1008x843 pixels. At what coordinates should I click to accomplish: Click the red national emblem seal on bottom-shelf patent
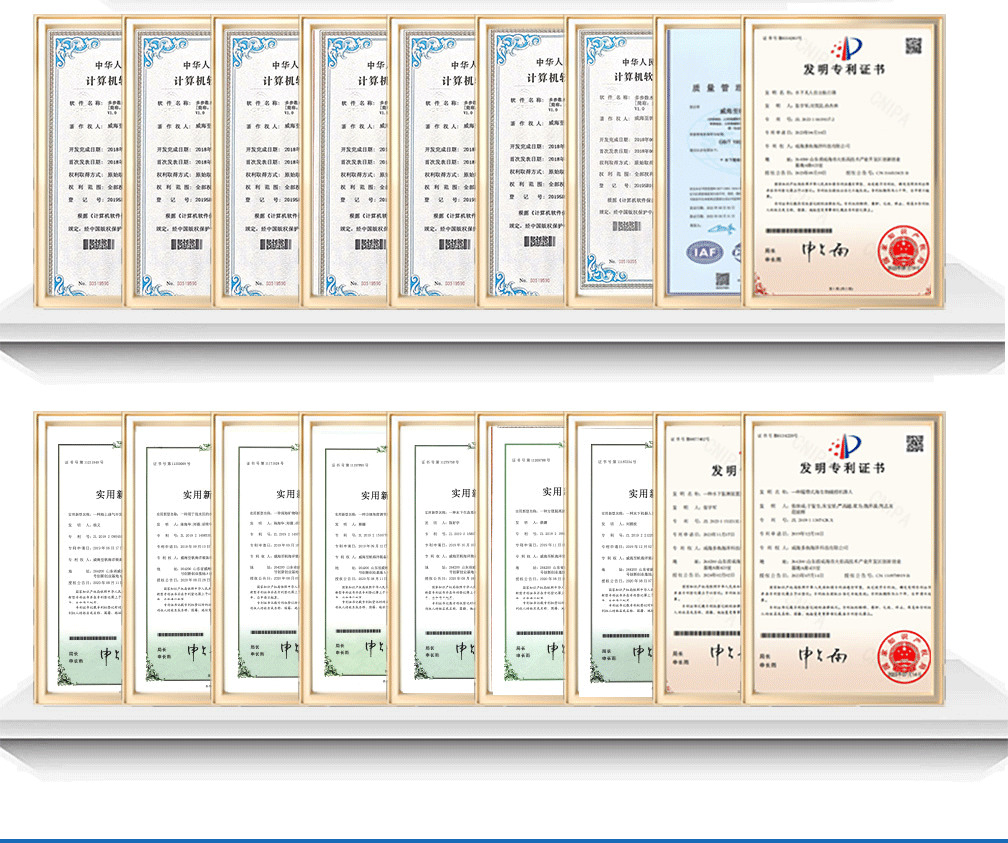click(903, 656)
